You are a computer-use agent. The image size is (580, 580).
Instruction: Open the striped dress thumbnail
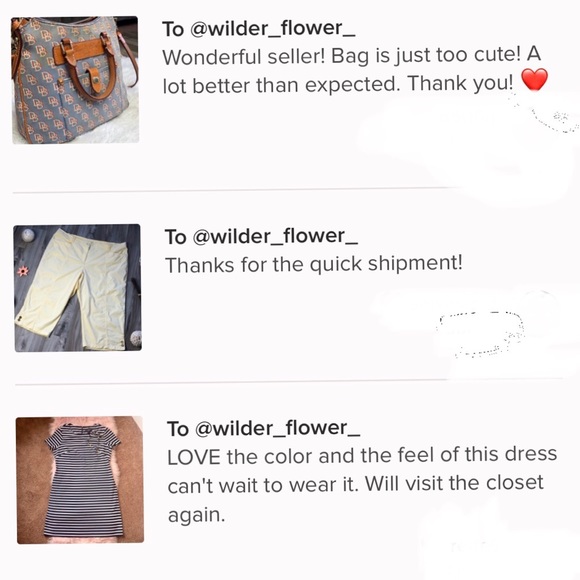pos(80,480)
